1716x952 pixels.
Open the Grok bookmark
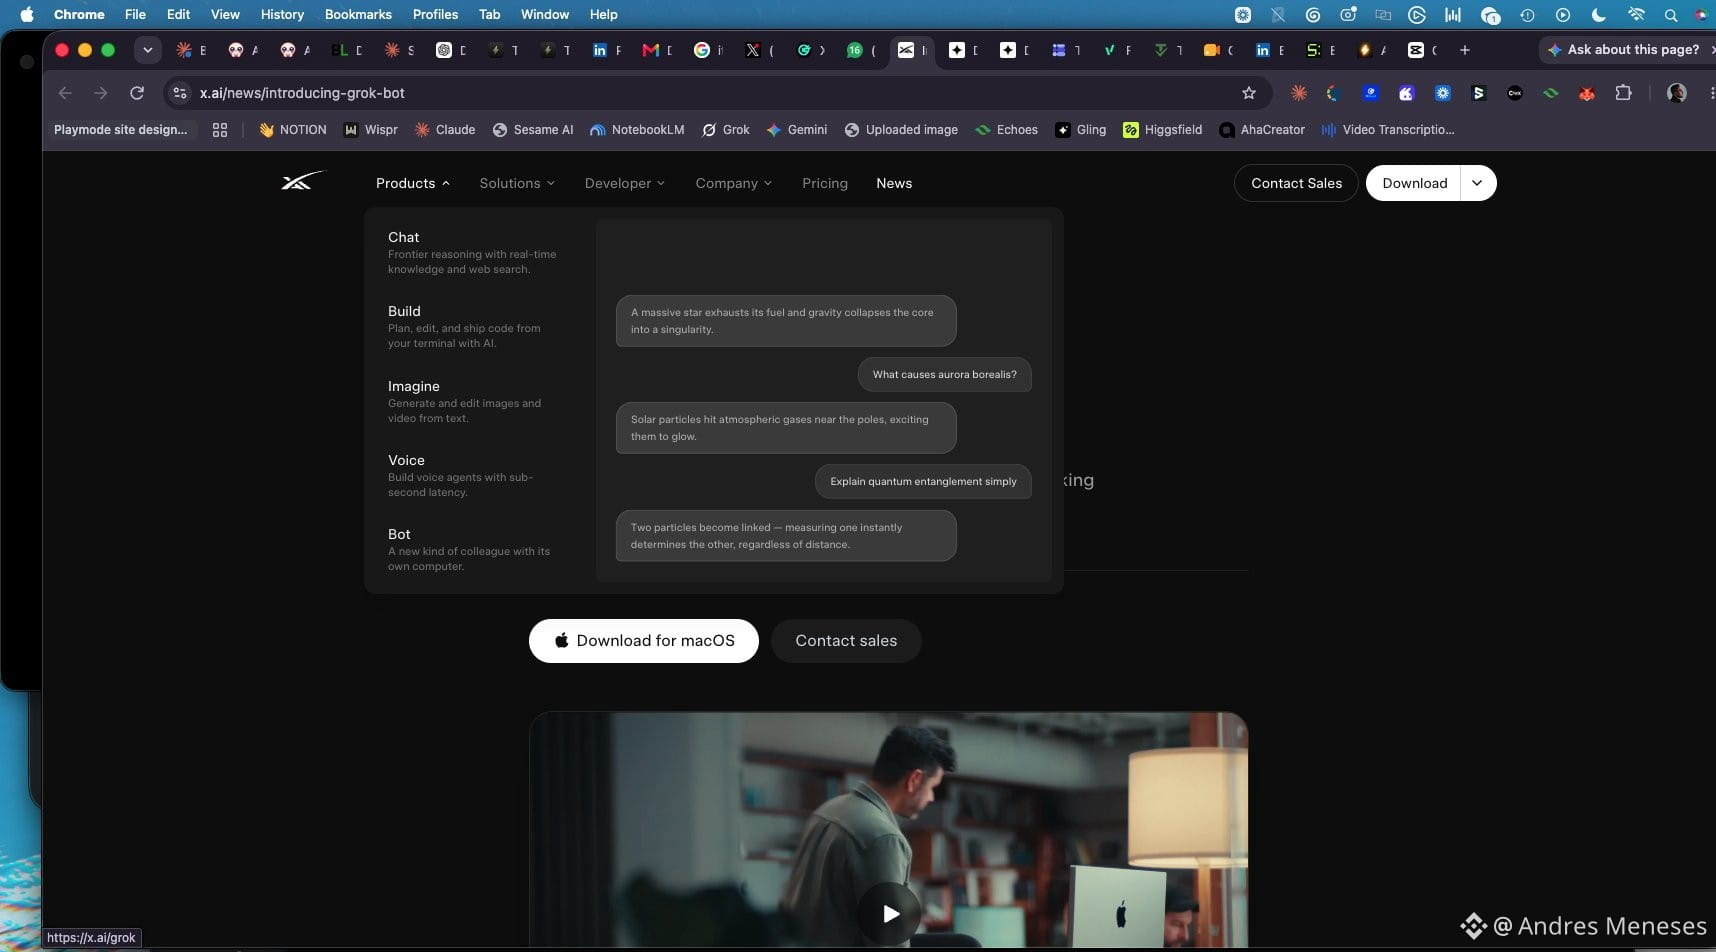726,130
